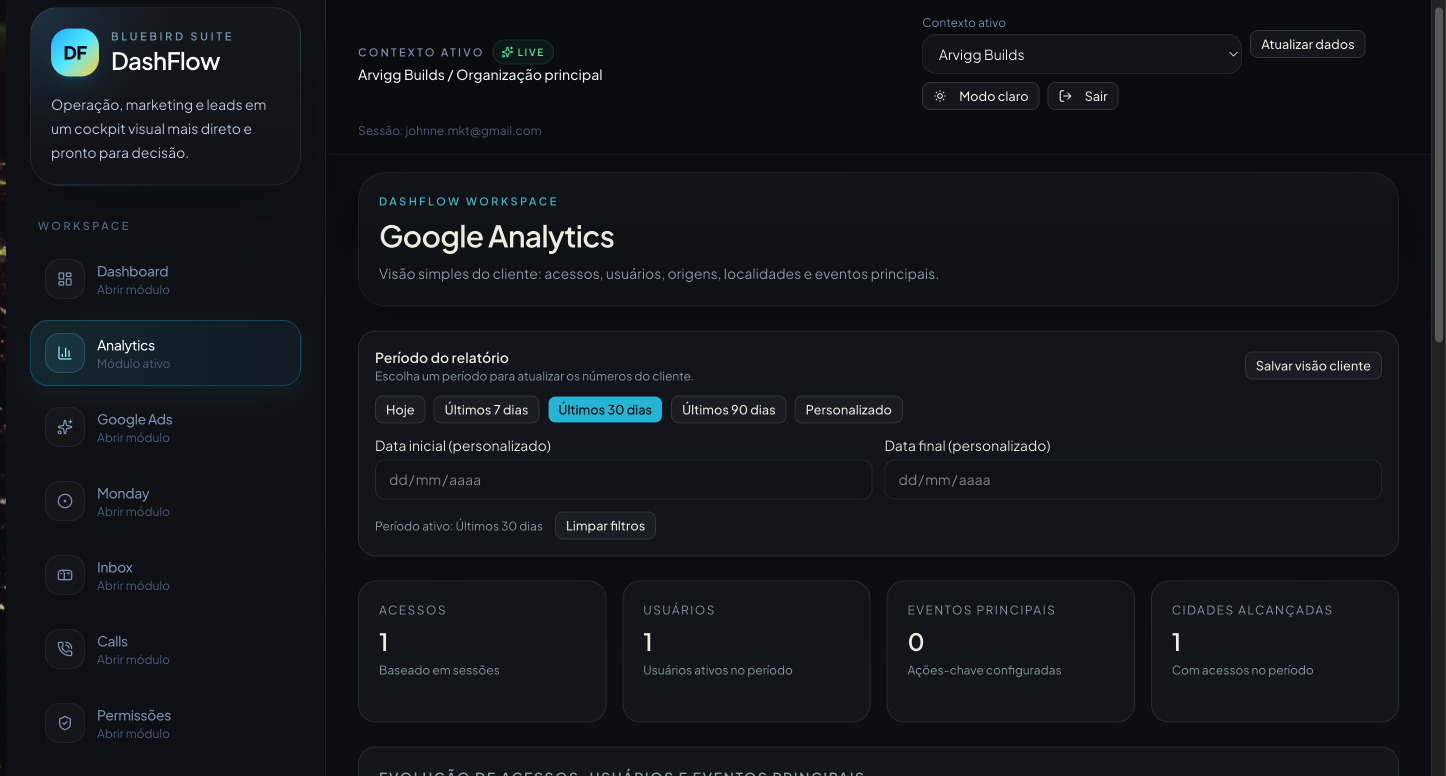Click the Calls phone icon
1446x776 pixels.
point(65,649)
